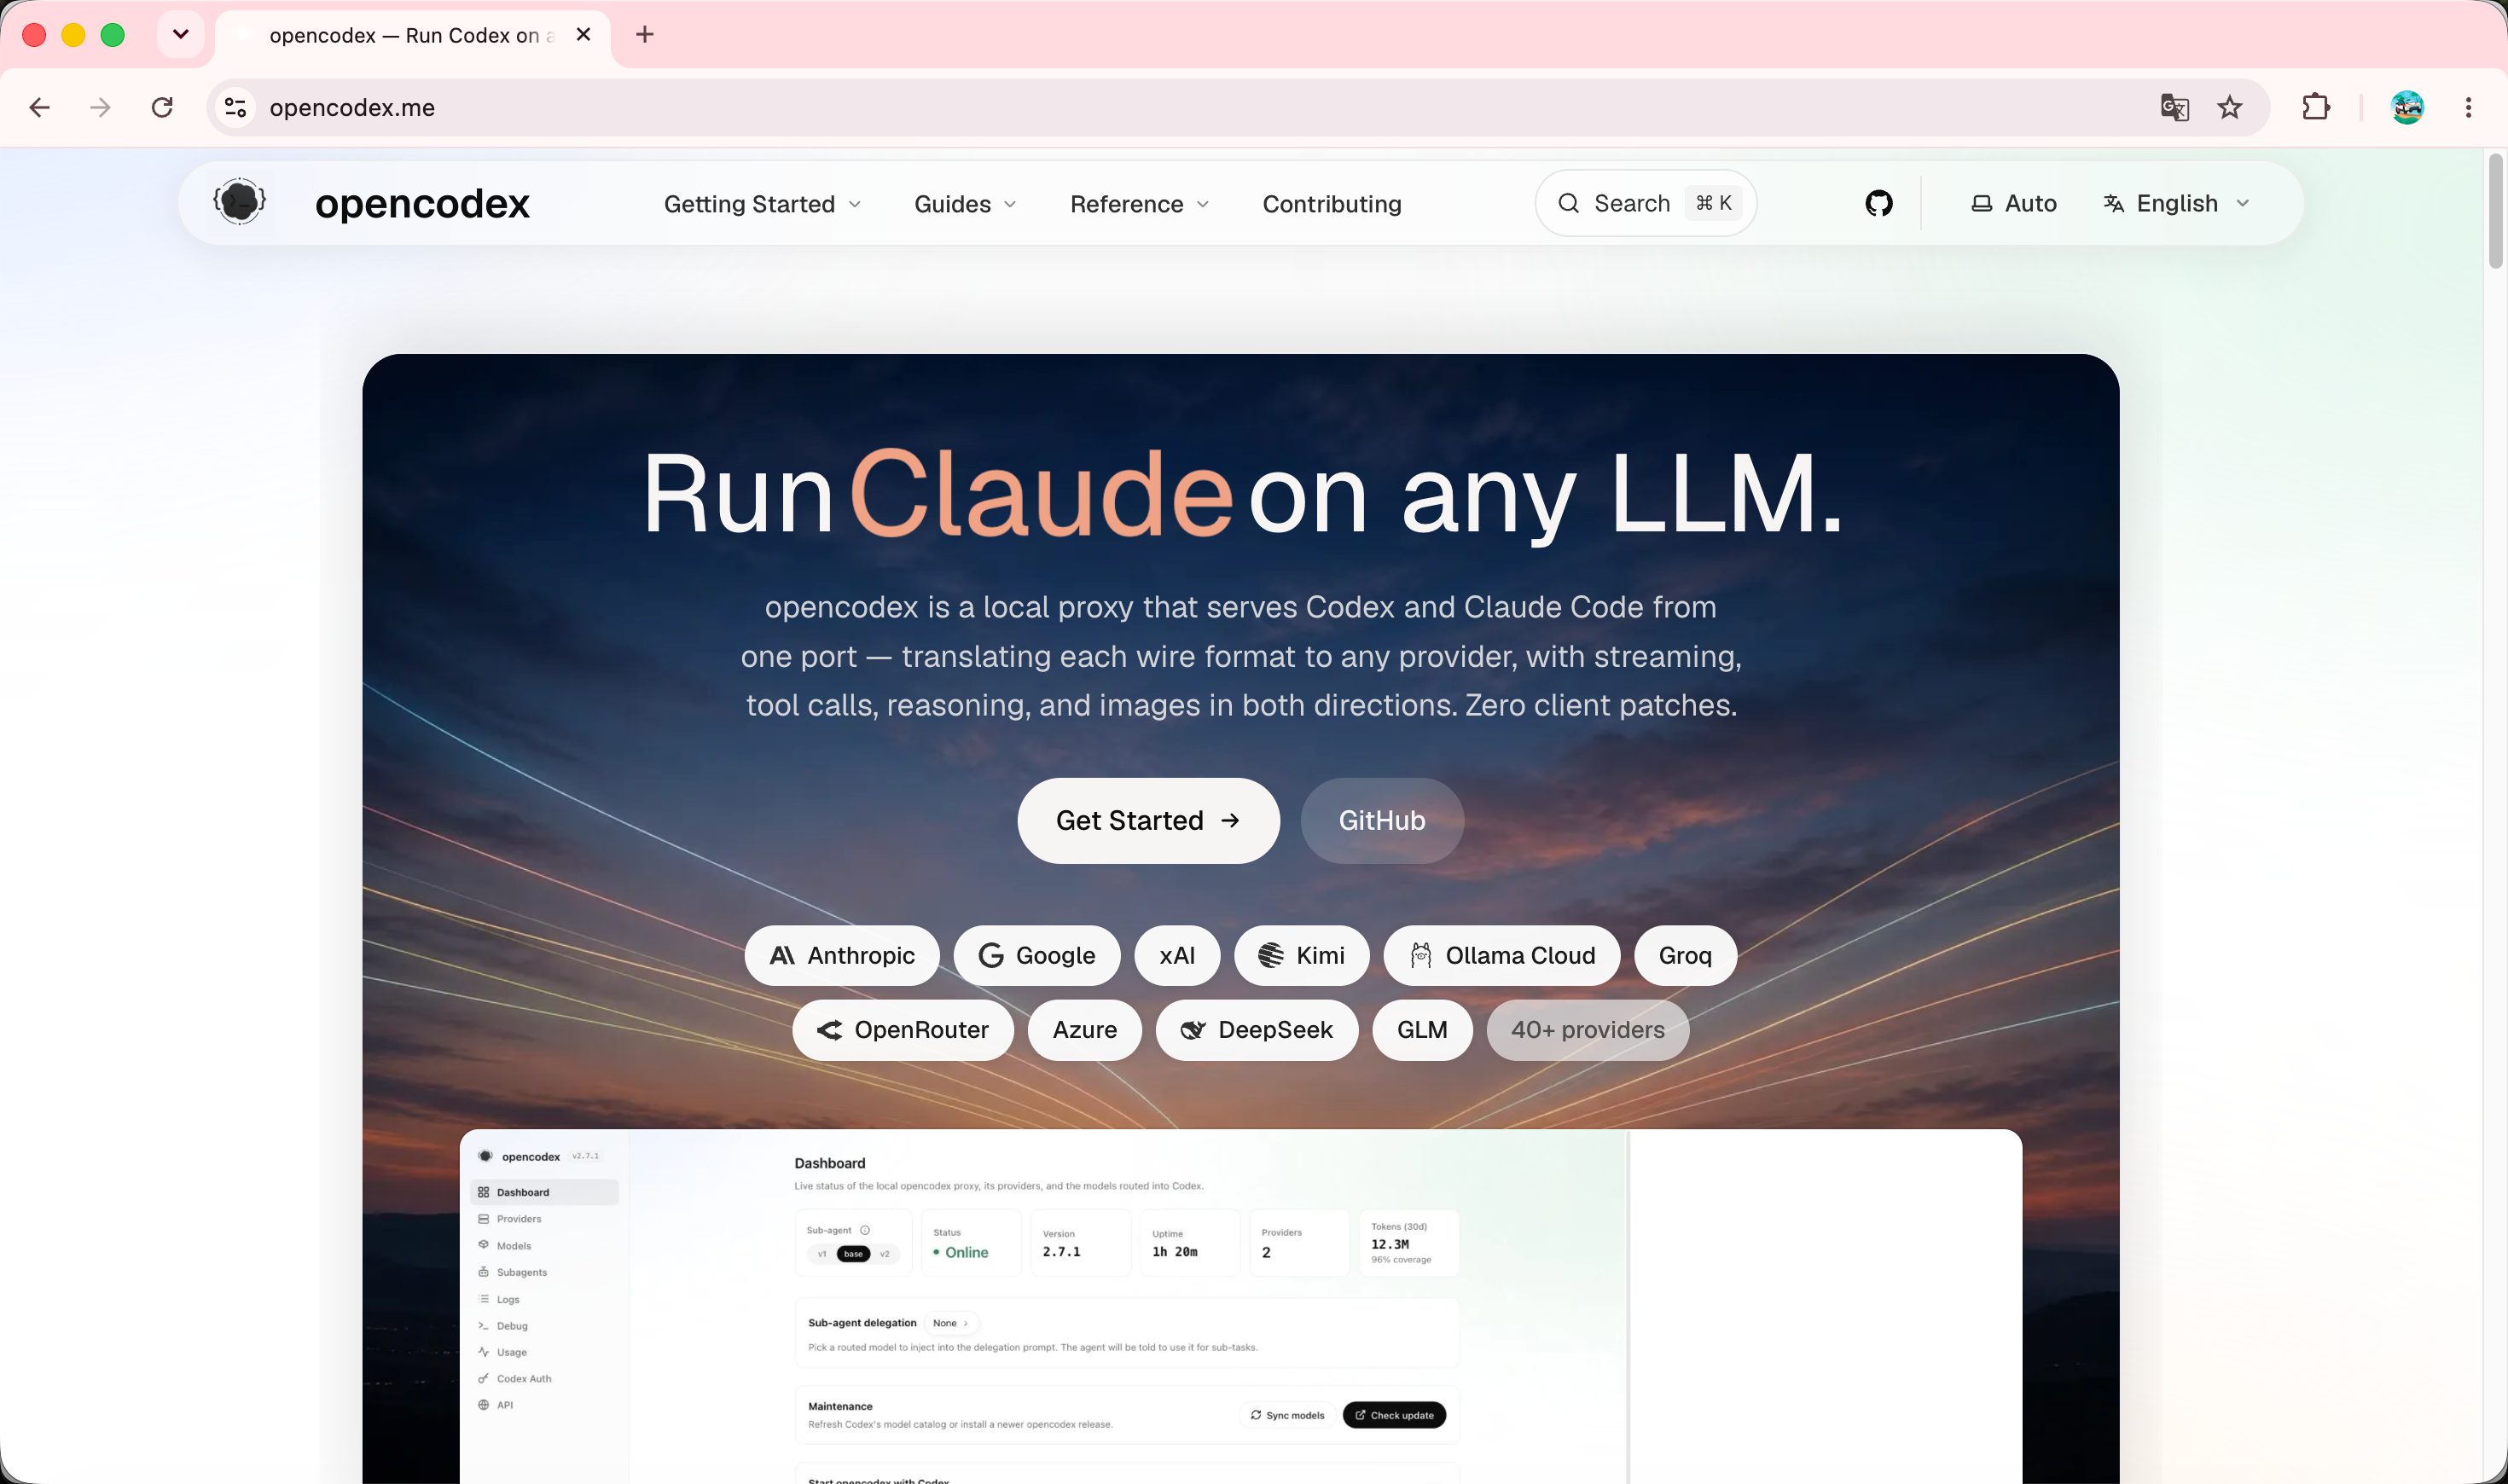Viewport: 2508px width, 1484px height.
Task: Select Dashboard in the preview sidebar
Action: click(544, 1192)
